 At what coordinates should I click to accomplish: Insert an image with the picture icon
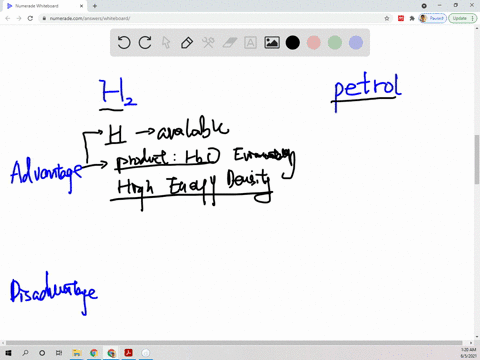[272, 43]
